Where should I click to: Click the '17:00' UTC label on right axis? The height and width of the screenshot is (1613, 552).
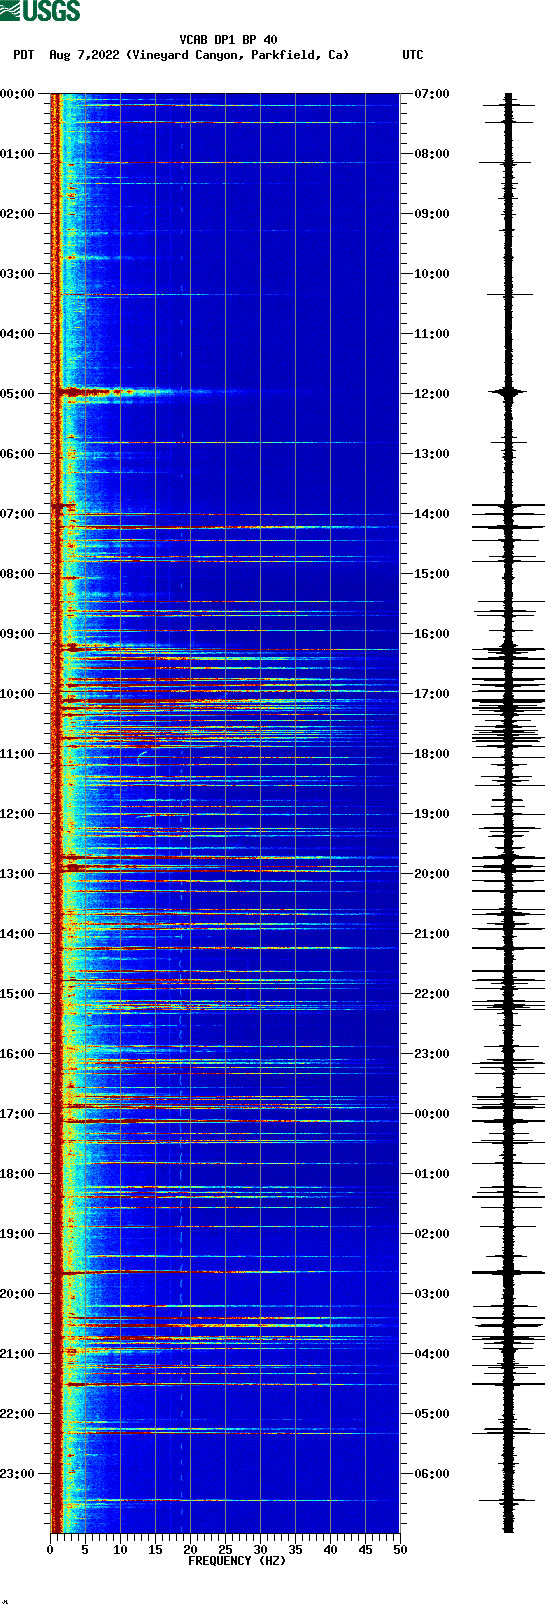coord(432,694)
